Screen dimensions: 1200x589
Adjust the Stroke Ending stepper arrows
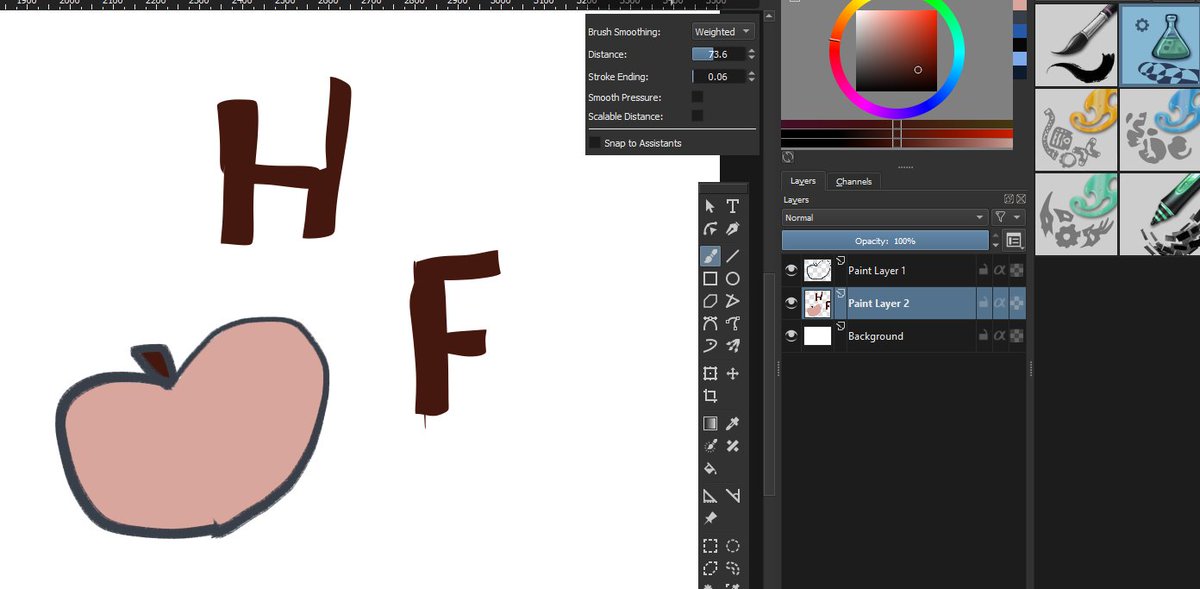coord(752,76)
